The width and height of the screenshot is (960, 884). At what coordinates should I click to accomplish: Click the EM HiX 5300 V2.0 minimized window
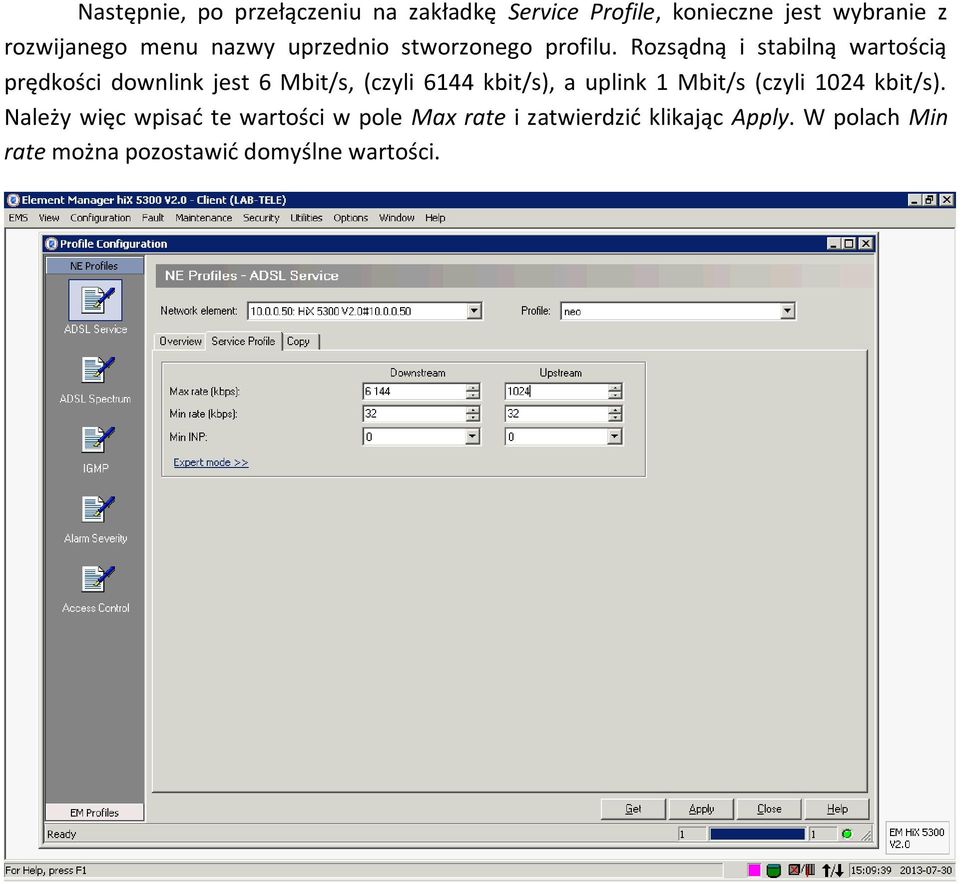(917, 838)
